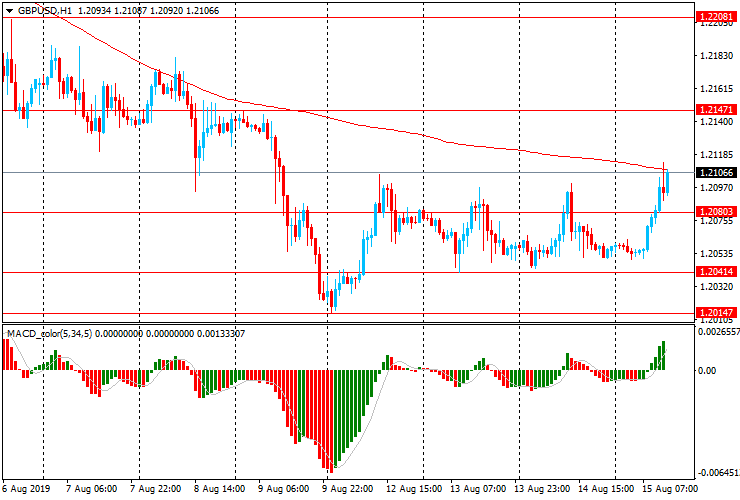Click the 8 Aug 14:00 time label
Viewport: 740px width, 500px height.
point(219,488)
